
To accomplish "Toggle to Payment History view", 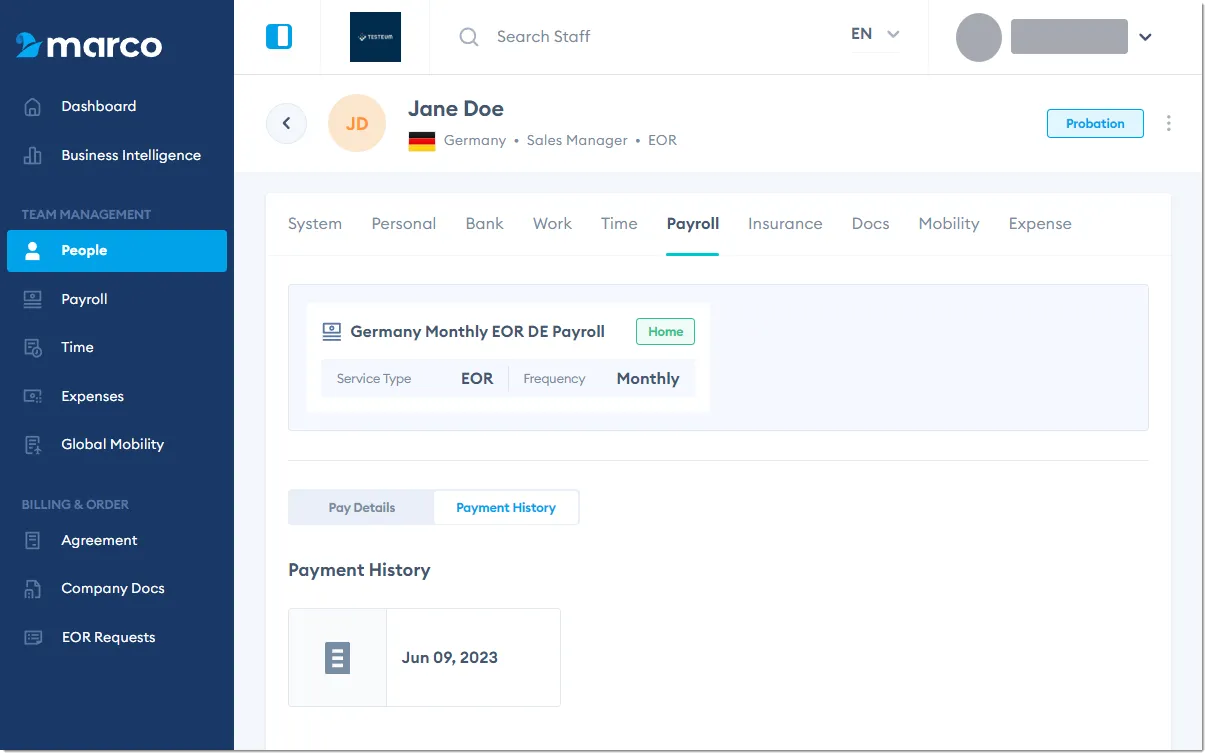I will click(506, 508).
